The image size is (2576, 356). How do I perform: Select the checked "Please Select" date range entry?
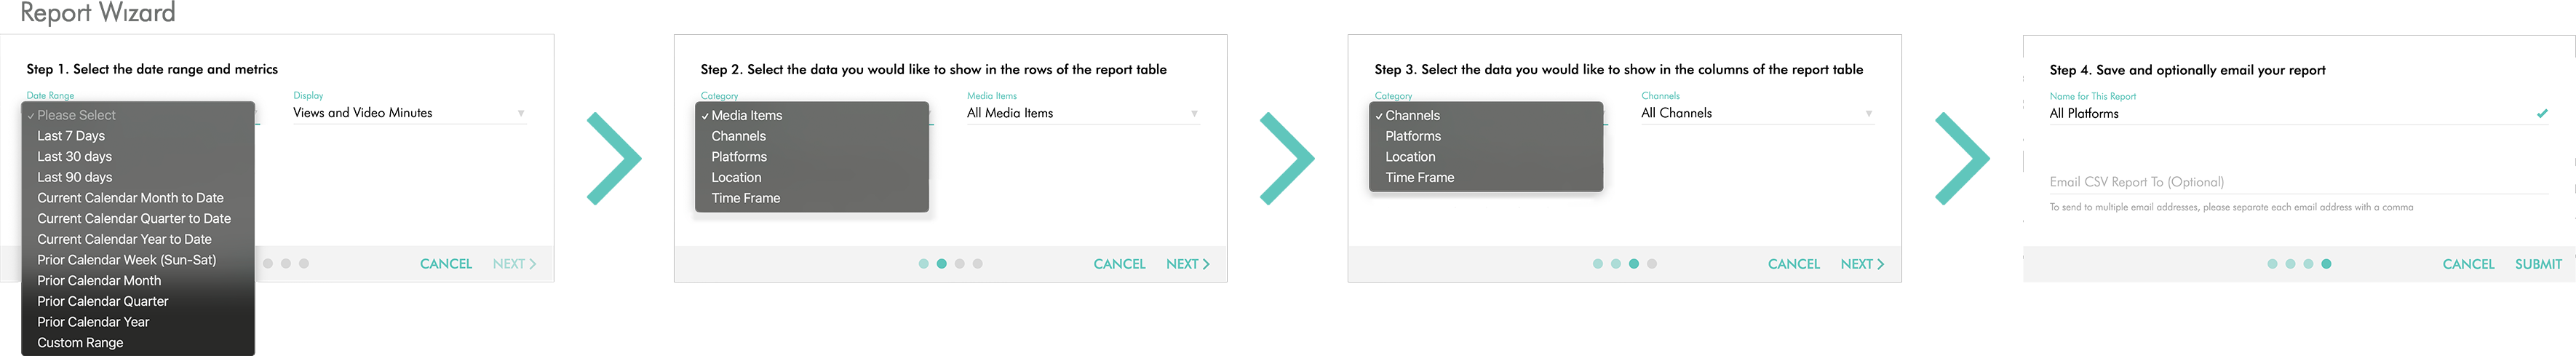click(x=76, y=116)
